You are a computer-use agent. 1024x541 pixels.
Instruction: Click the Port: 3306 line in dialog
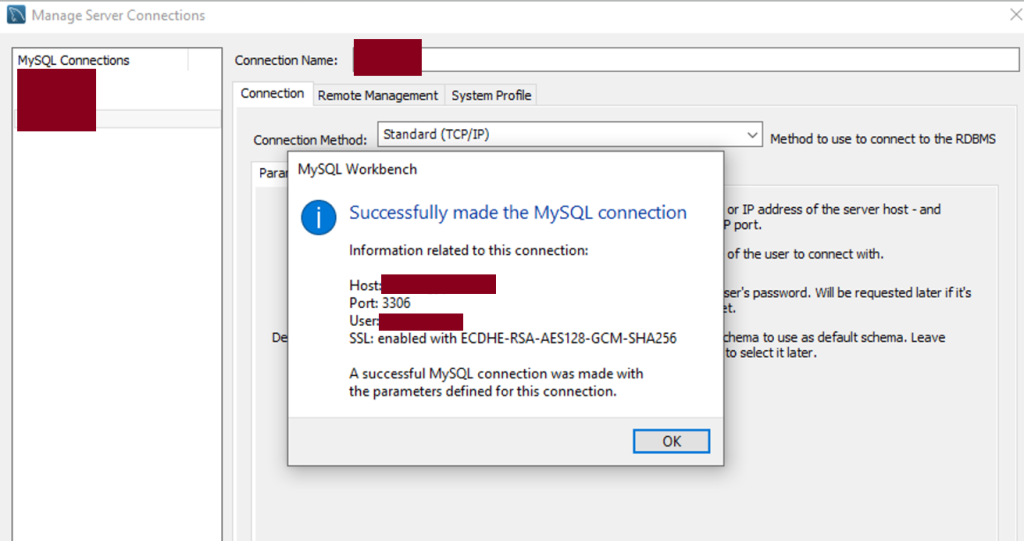(379, 303)
